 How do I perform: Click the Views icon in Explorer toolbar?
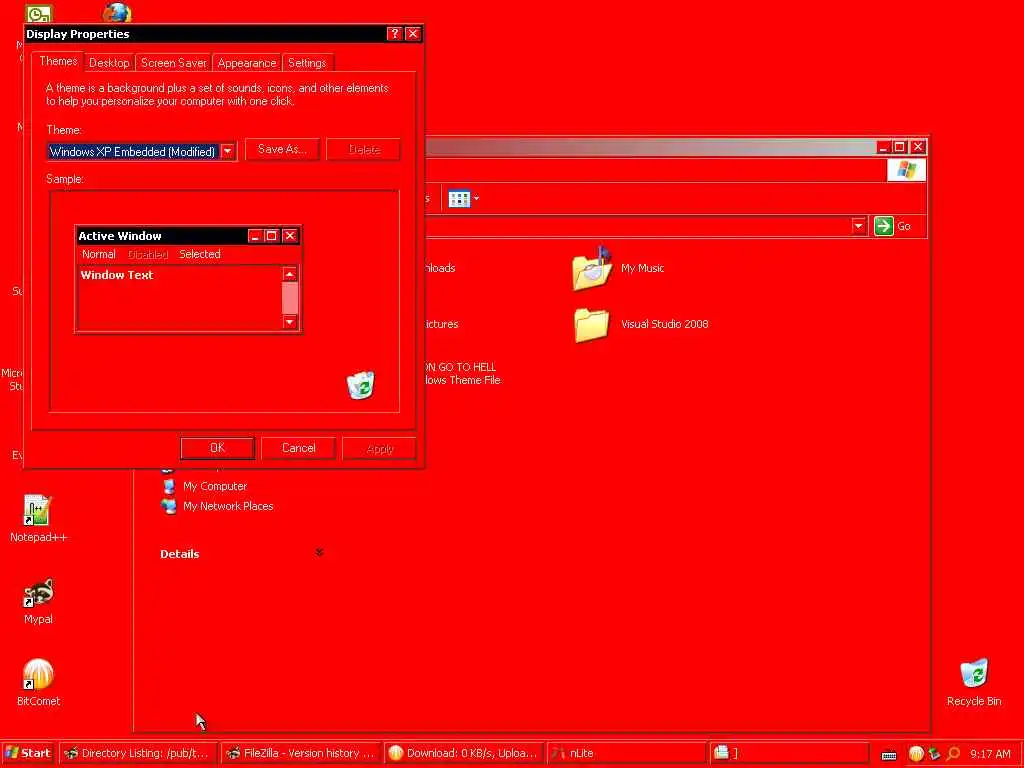coord(459,199)
